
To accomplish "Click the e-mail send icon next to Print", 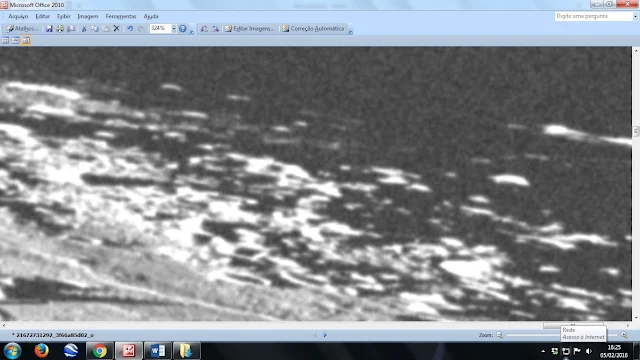I will point(71,29).
